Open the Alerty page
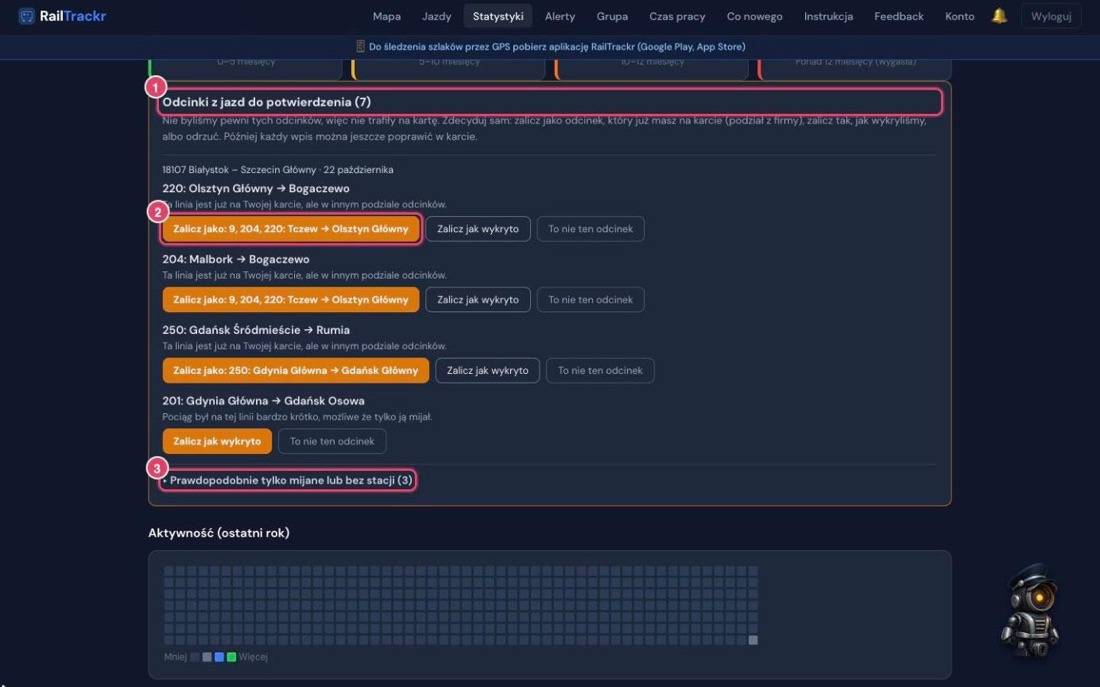 pos(560,16)
